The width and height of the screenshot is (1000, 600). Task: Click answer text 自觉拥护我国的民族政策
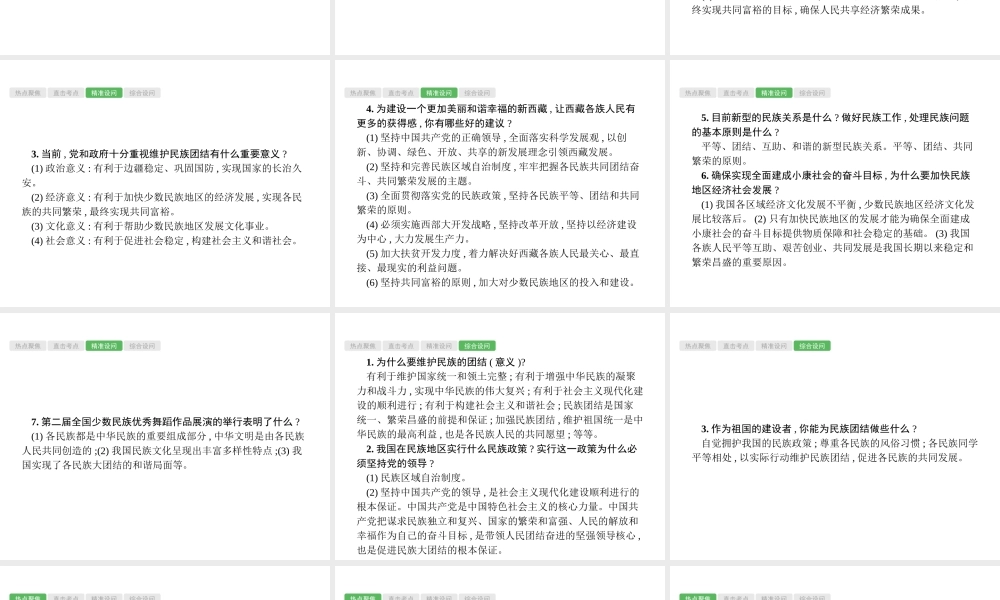pyautogui.click(x=835, y=450)
